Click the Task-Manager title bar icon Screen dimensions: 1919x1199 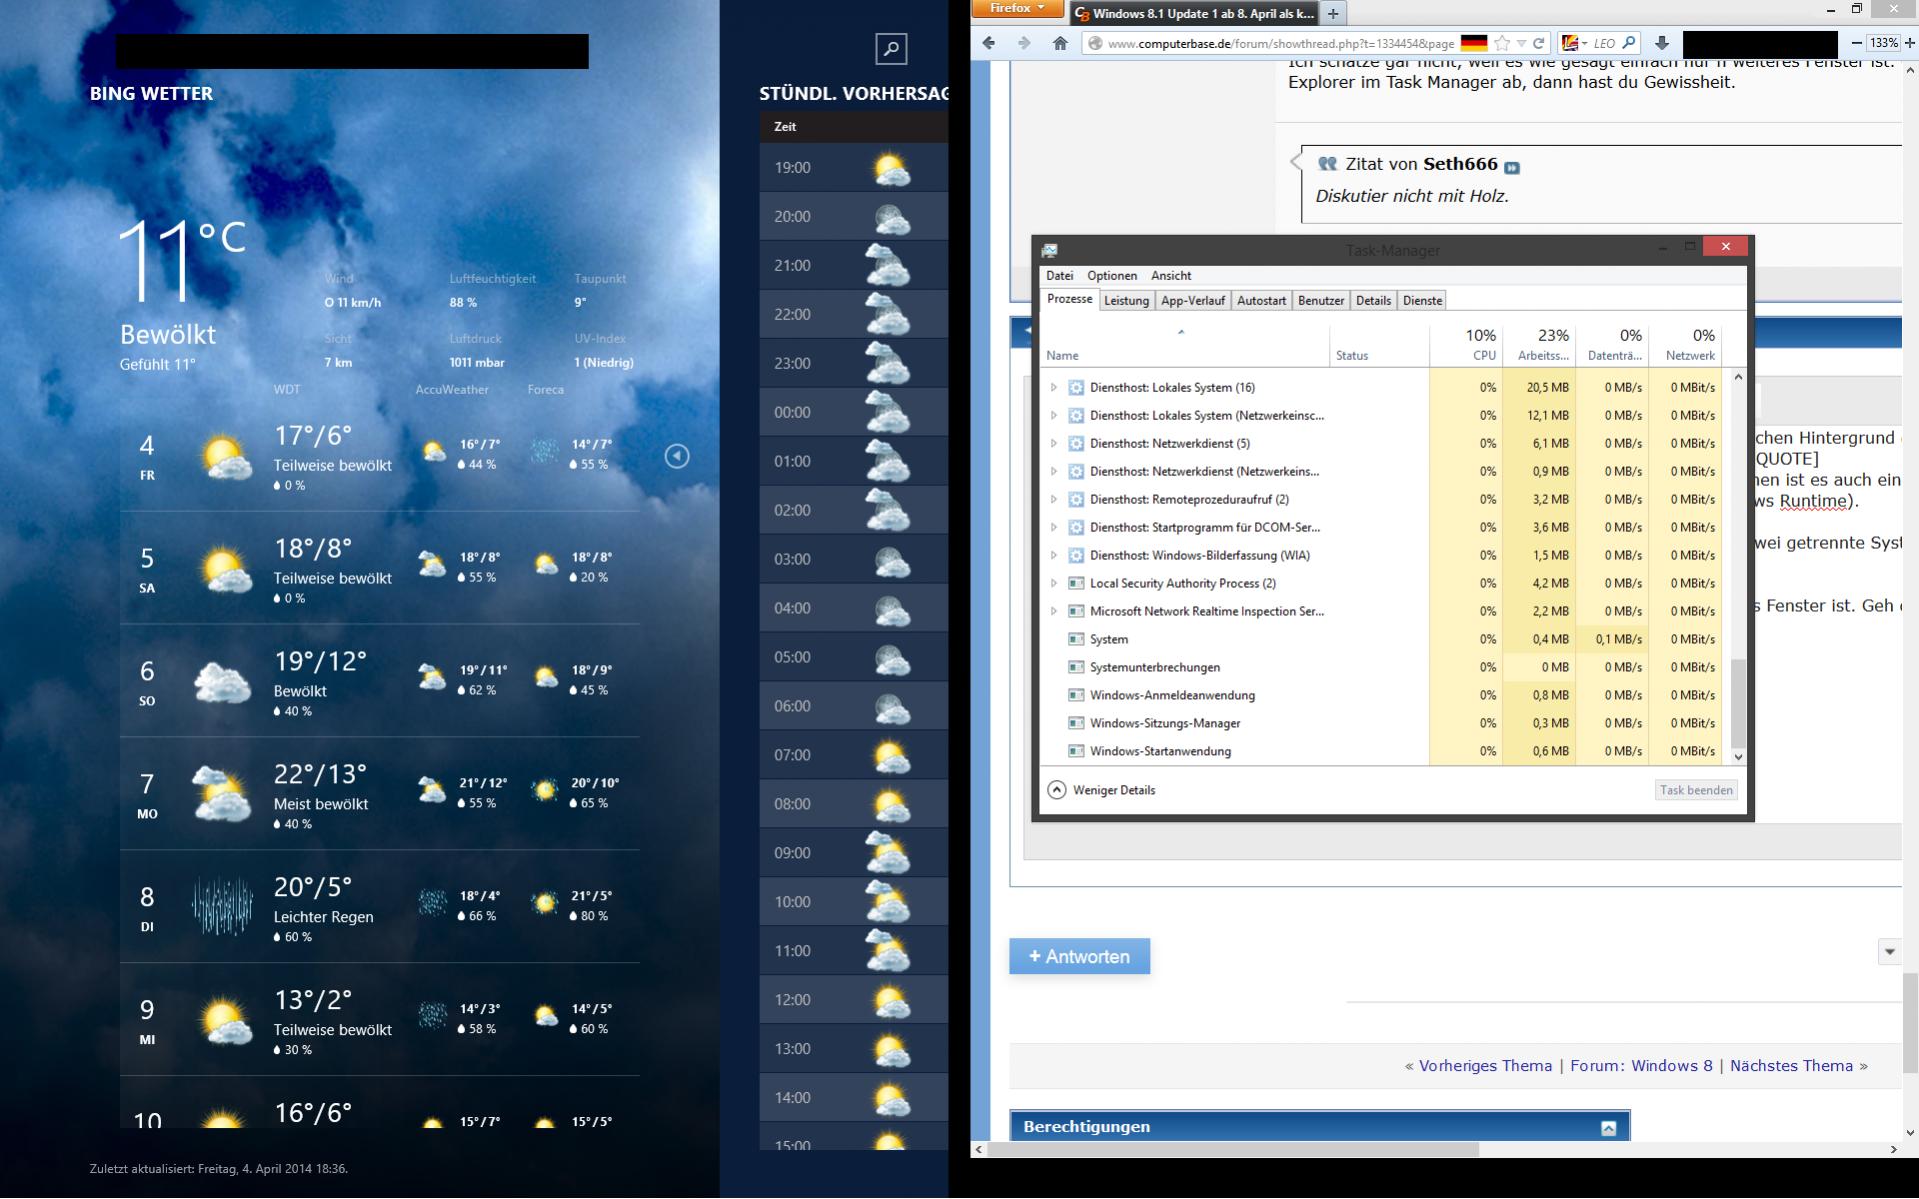tap(1049, 250)
